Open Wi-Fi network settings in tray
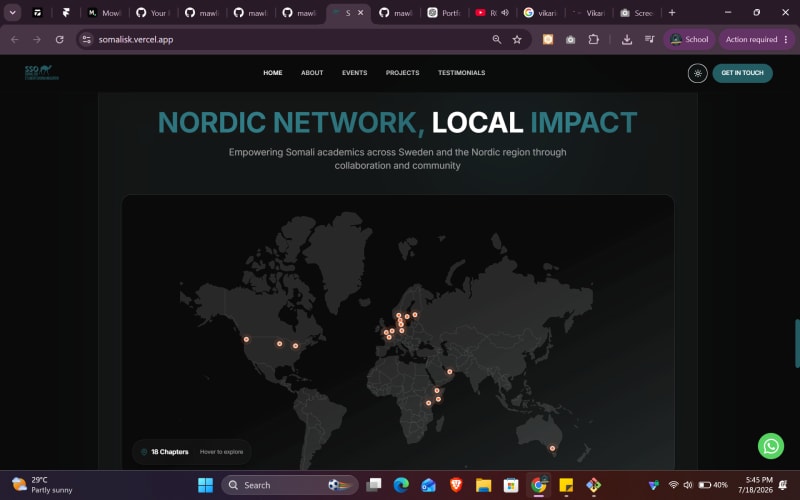The width and height of the screenshot is (800, 500). 673,485
